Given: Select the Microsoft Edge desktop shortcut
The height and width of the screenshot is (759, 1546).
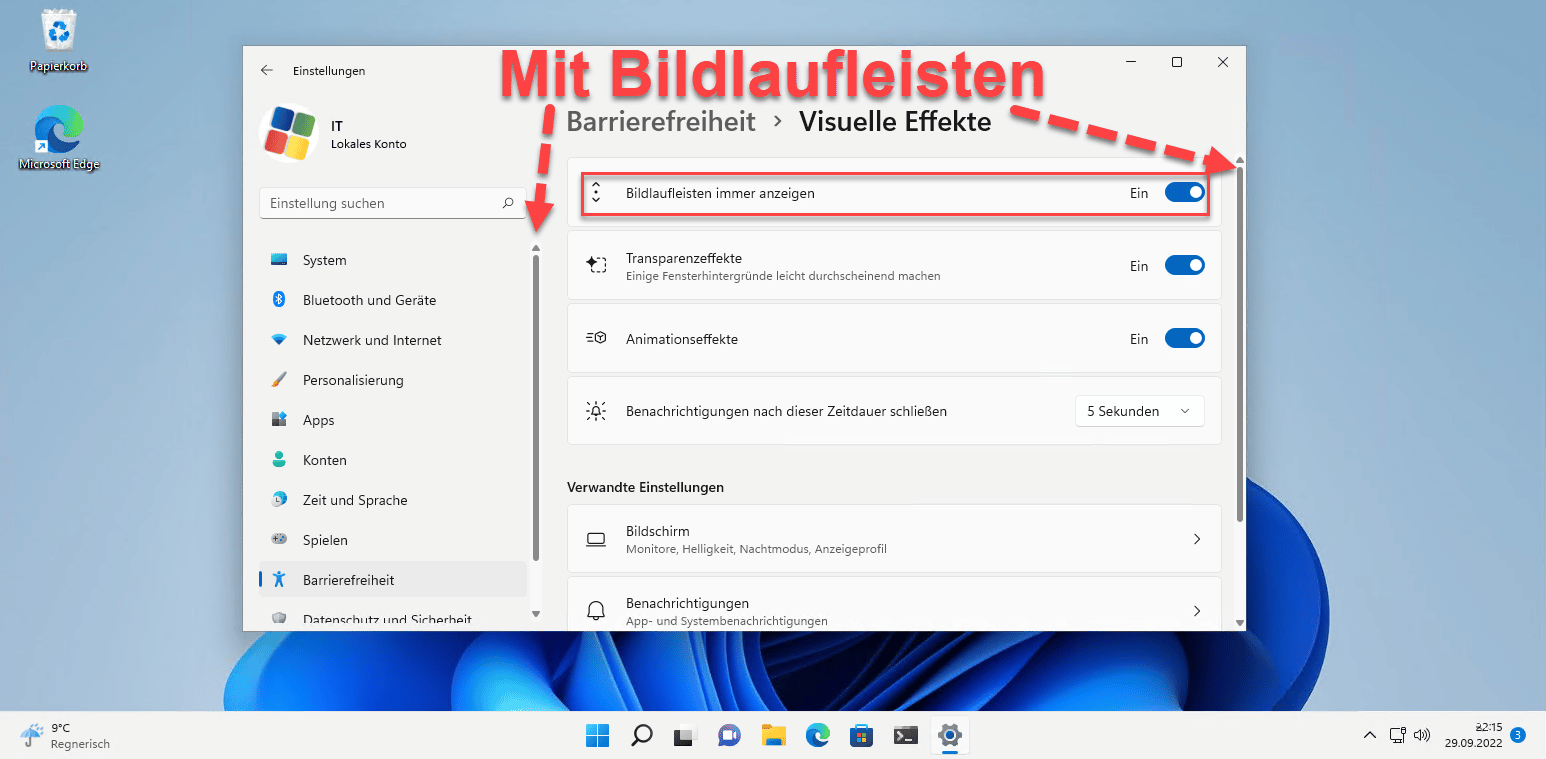Looking at the screenshot, I should (60, 139).
